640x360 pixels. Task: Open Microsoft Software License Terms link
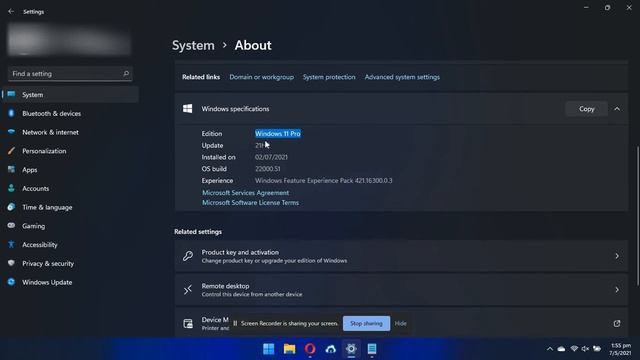tap(250, 203)
